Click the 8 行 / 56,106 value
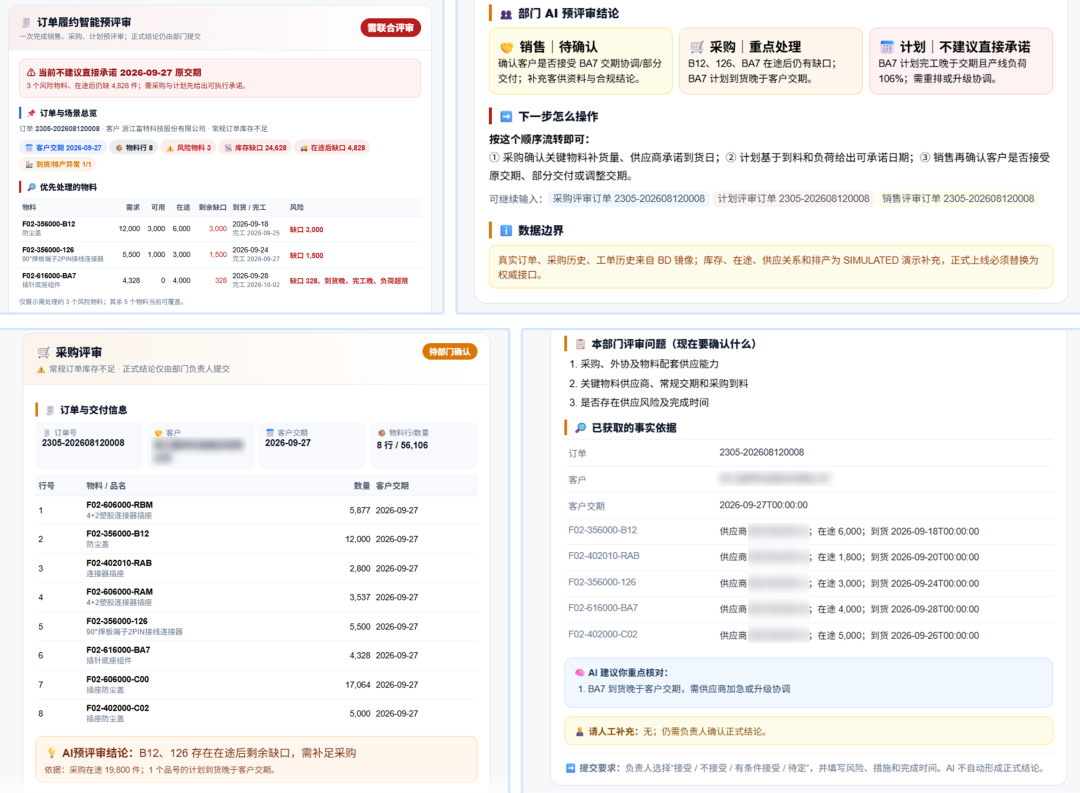 [x=402, y=446]
